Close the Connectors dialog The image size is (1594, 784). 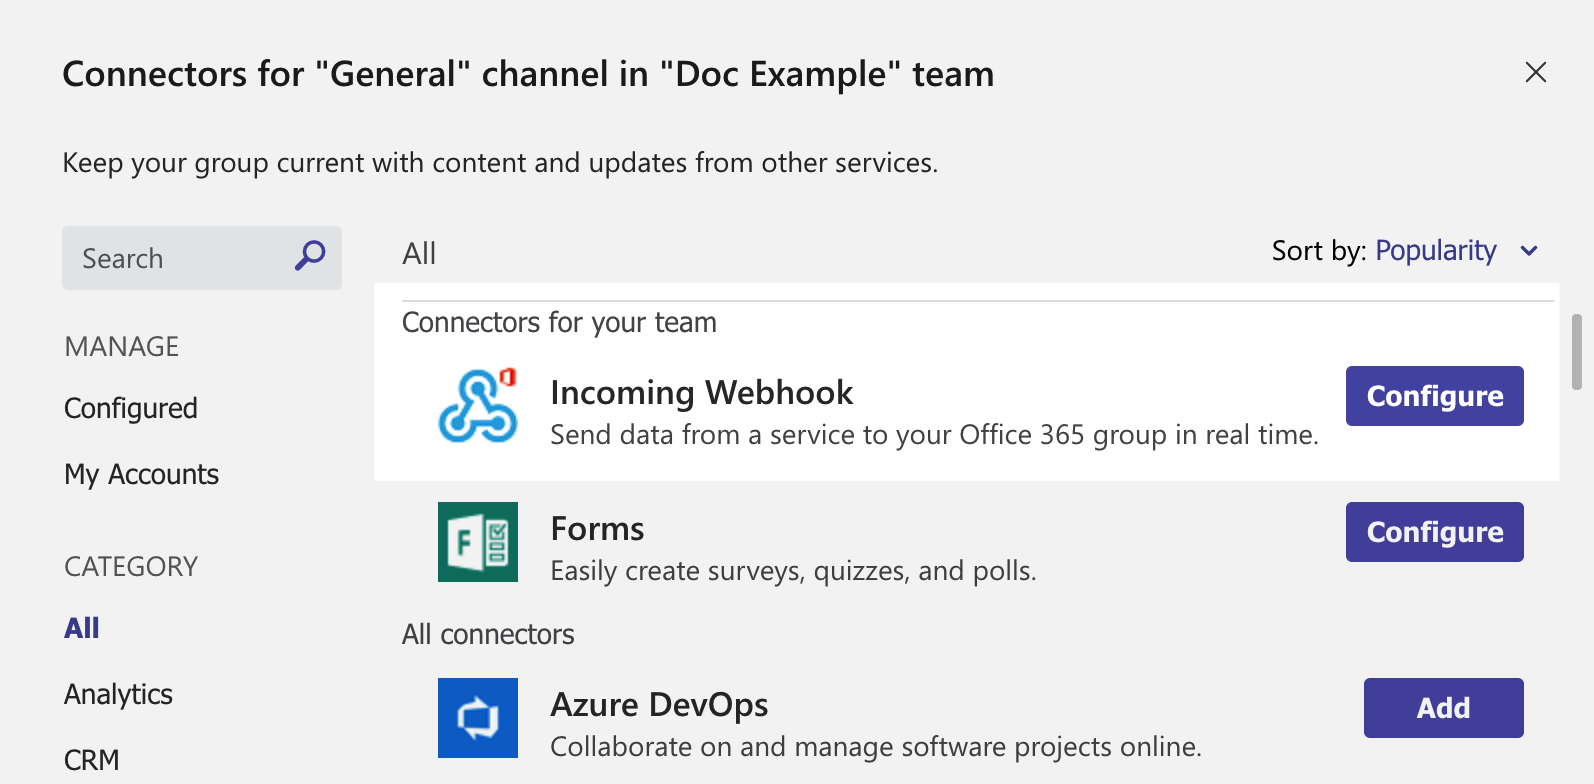pos(1536,72)
